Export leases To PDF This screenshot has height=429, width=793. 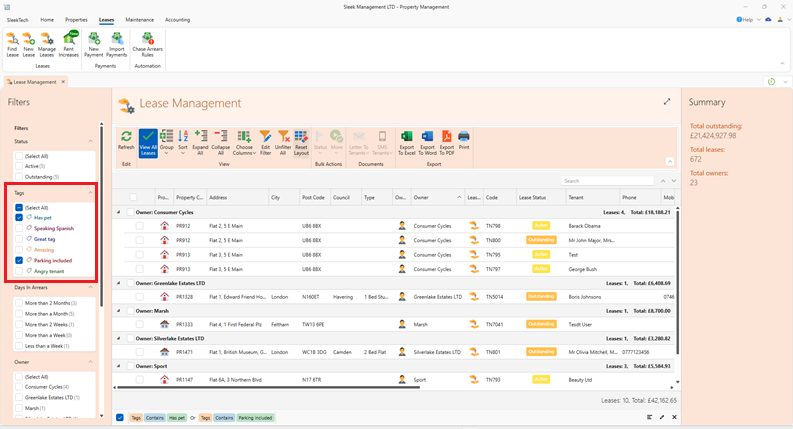coord(447,143)
